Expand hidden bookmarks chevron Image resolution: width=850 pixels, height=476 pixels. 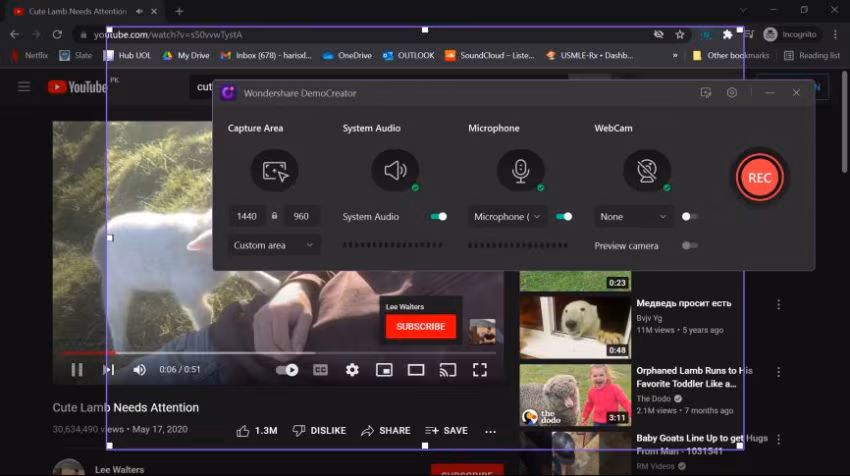click(675, 55)
